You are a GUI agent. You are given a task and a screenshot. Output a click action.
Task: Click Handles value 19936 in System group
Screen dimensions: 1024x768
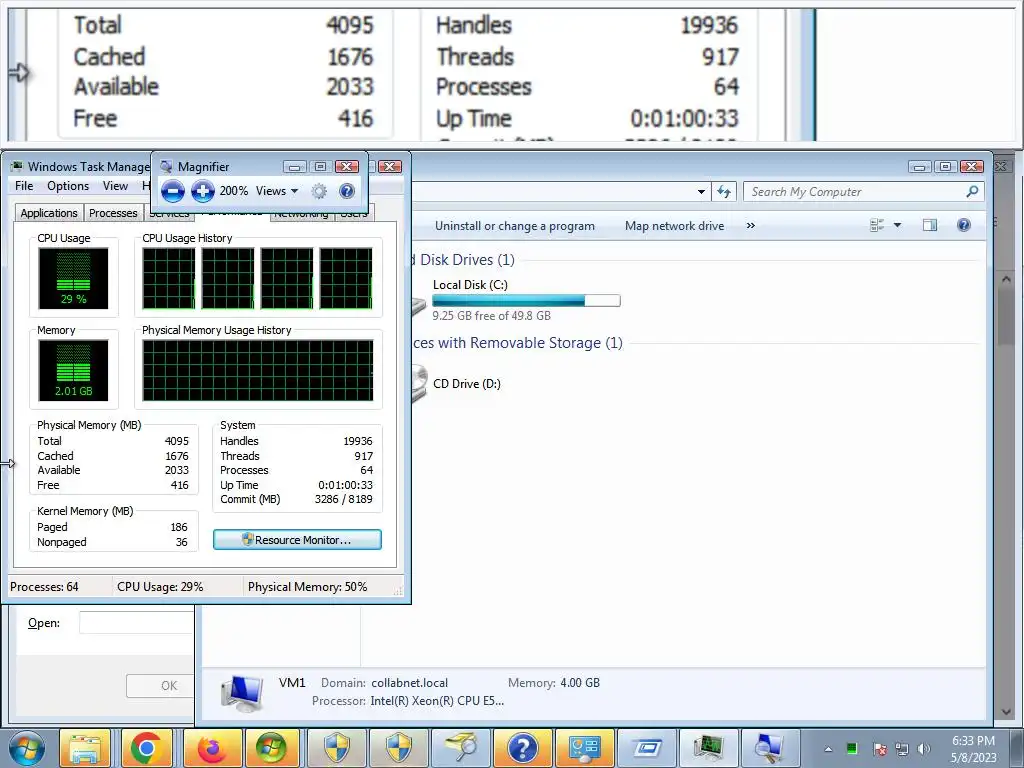click(x=358, y=441)
